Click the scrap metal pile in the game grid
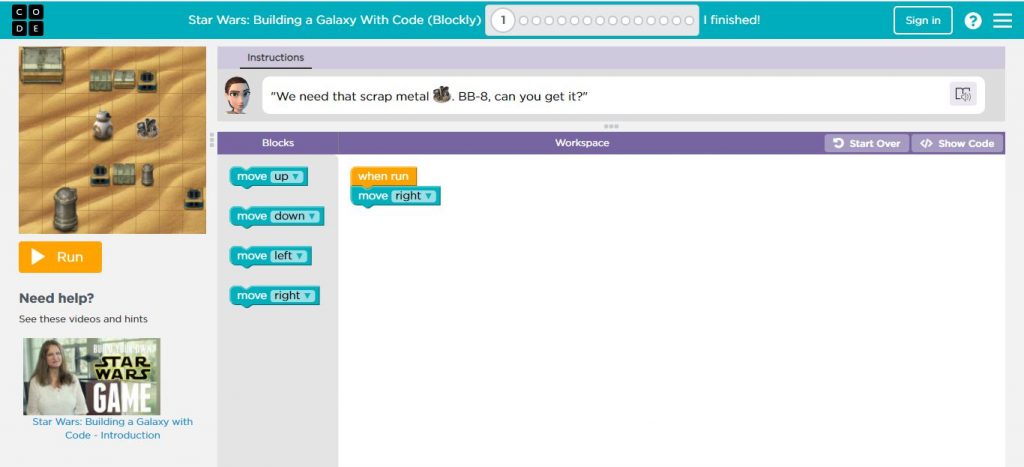The width and height of the screenshot is (1024, 467). pyautogui.click(x=147, y=127)
